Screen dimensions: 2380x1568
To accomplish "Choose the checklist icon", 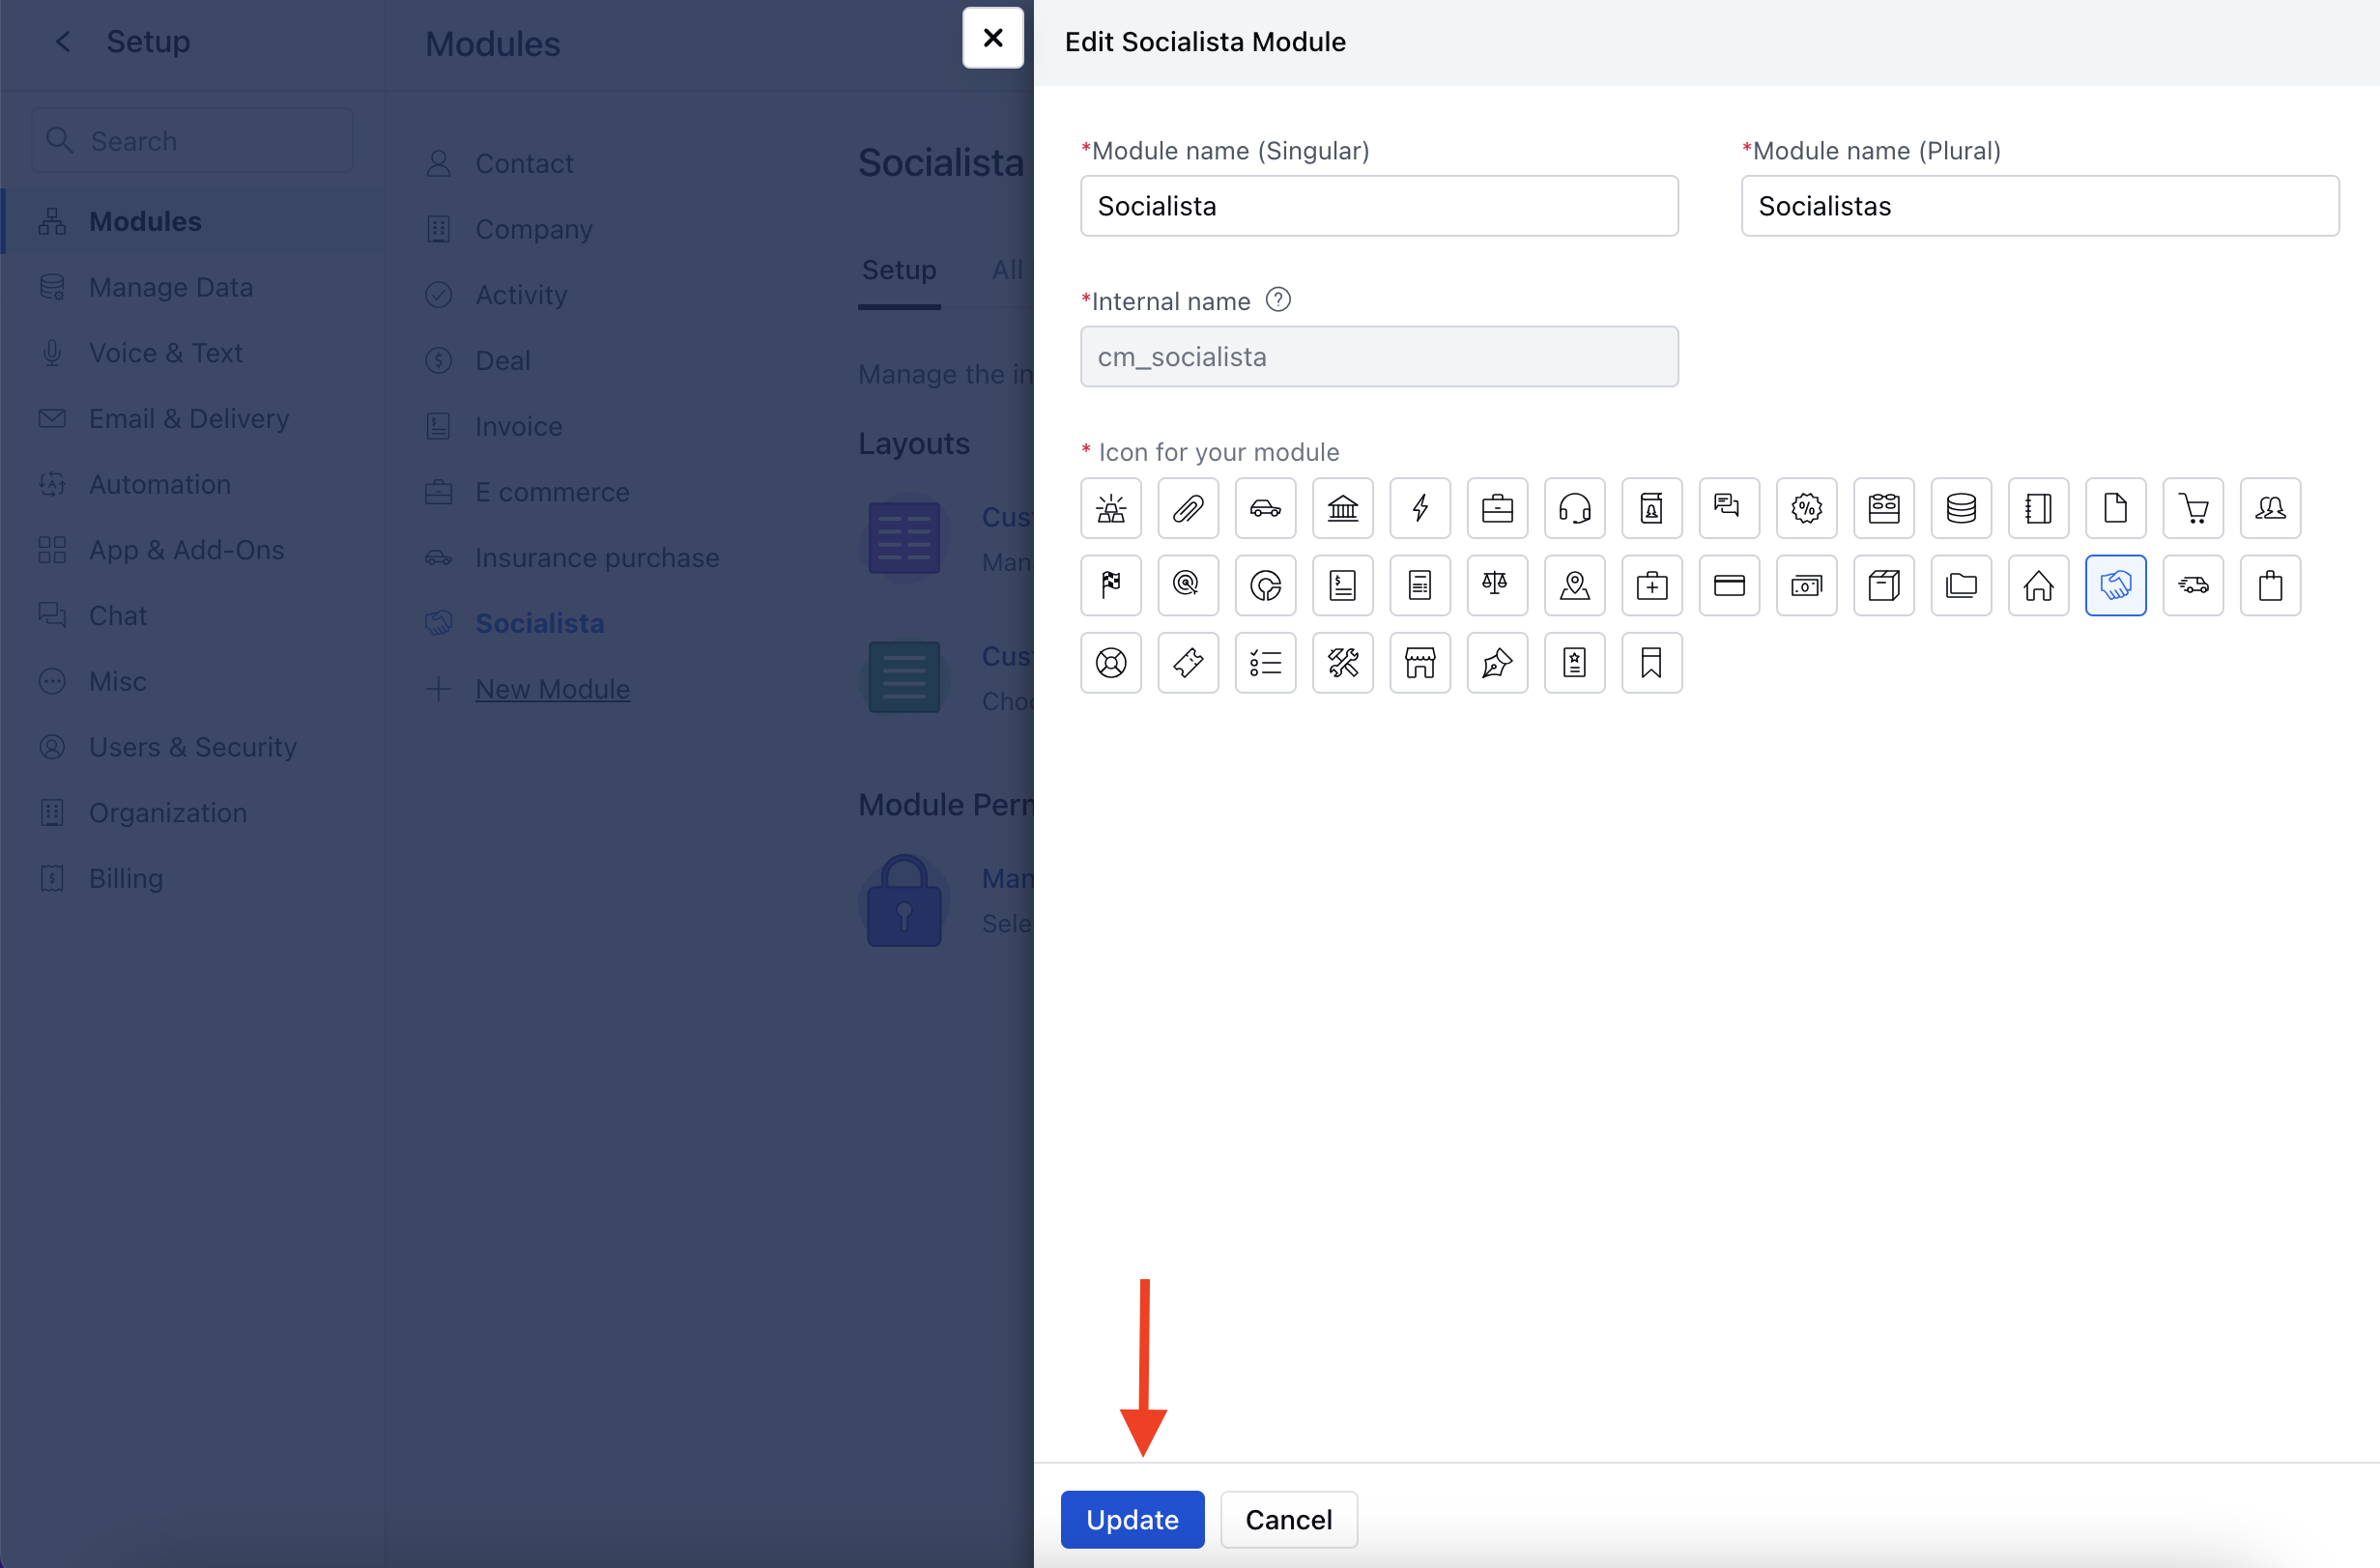I will (x=1265, y=662).
